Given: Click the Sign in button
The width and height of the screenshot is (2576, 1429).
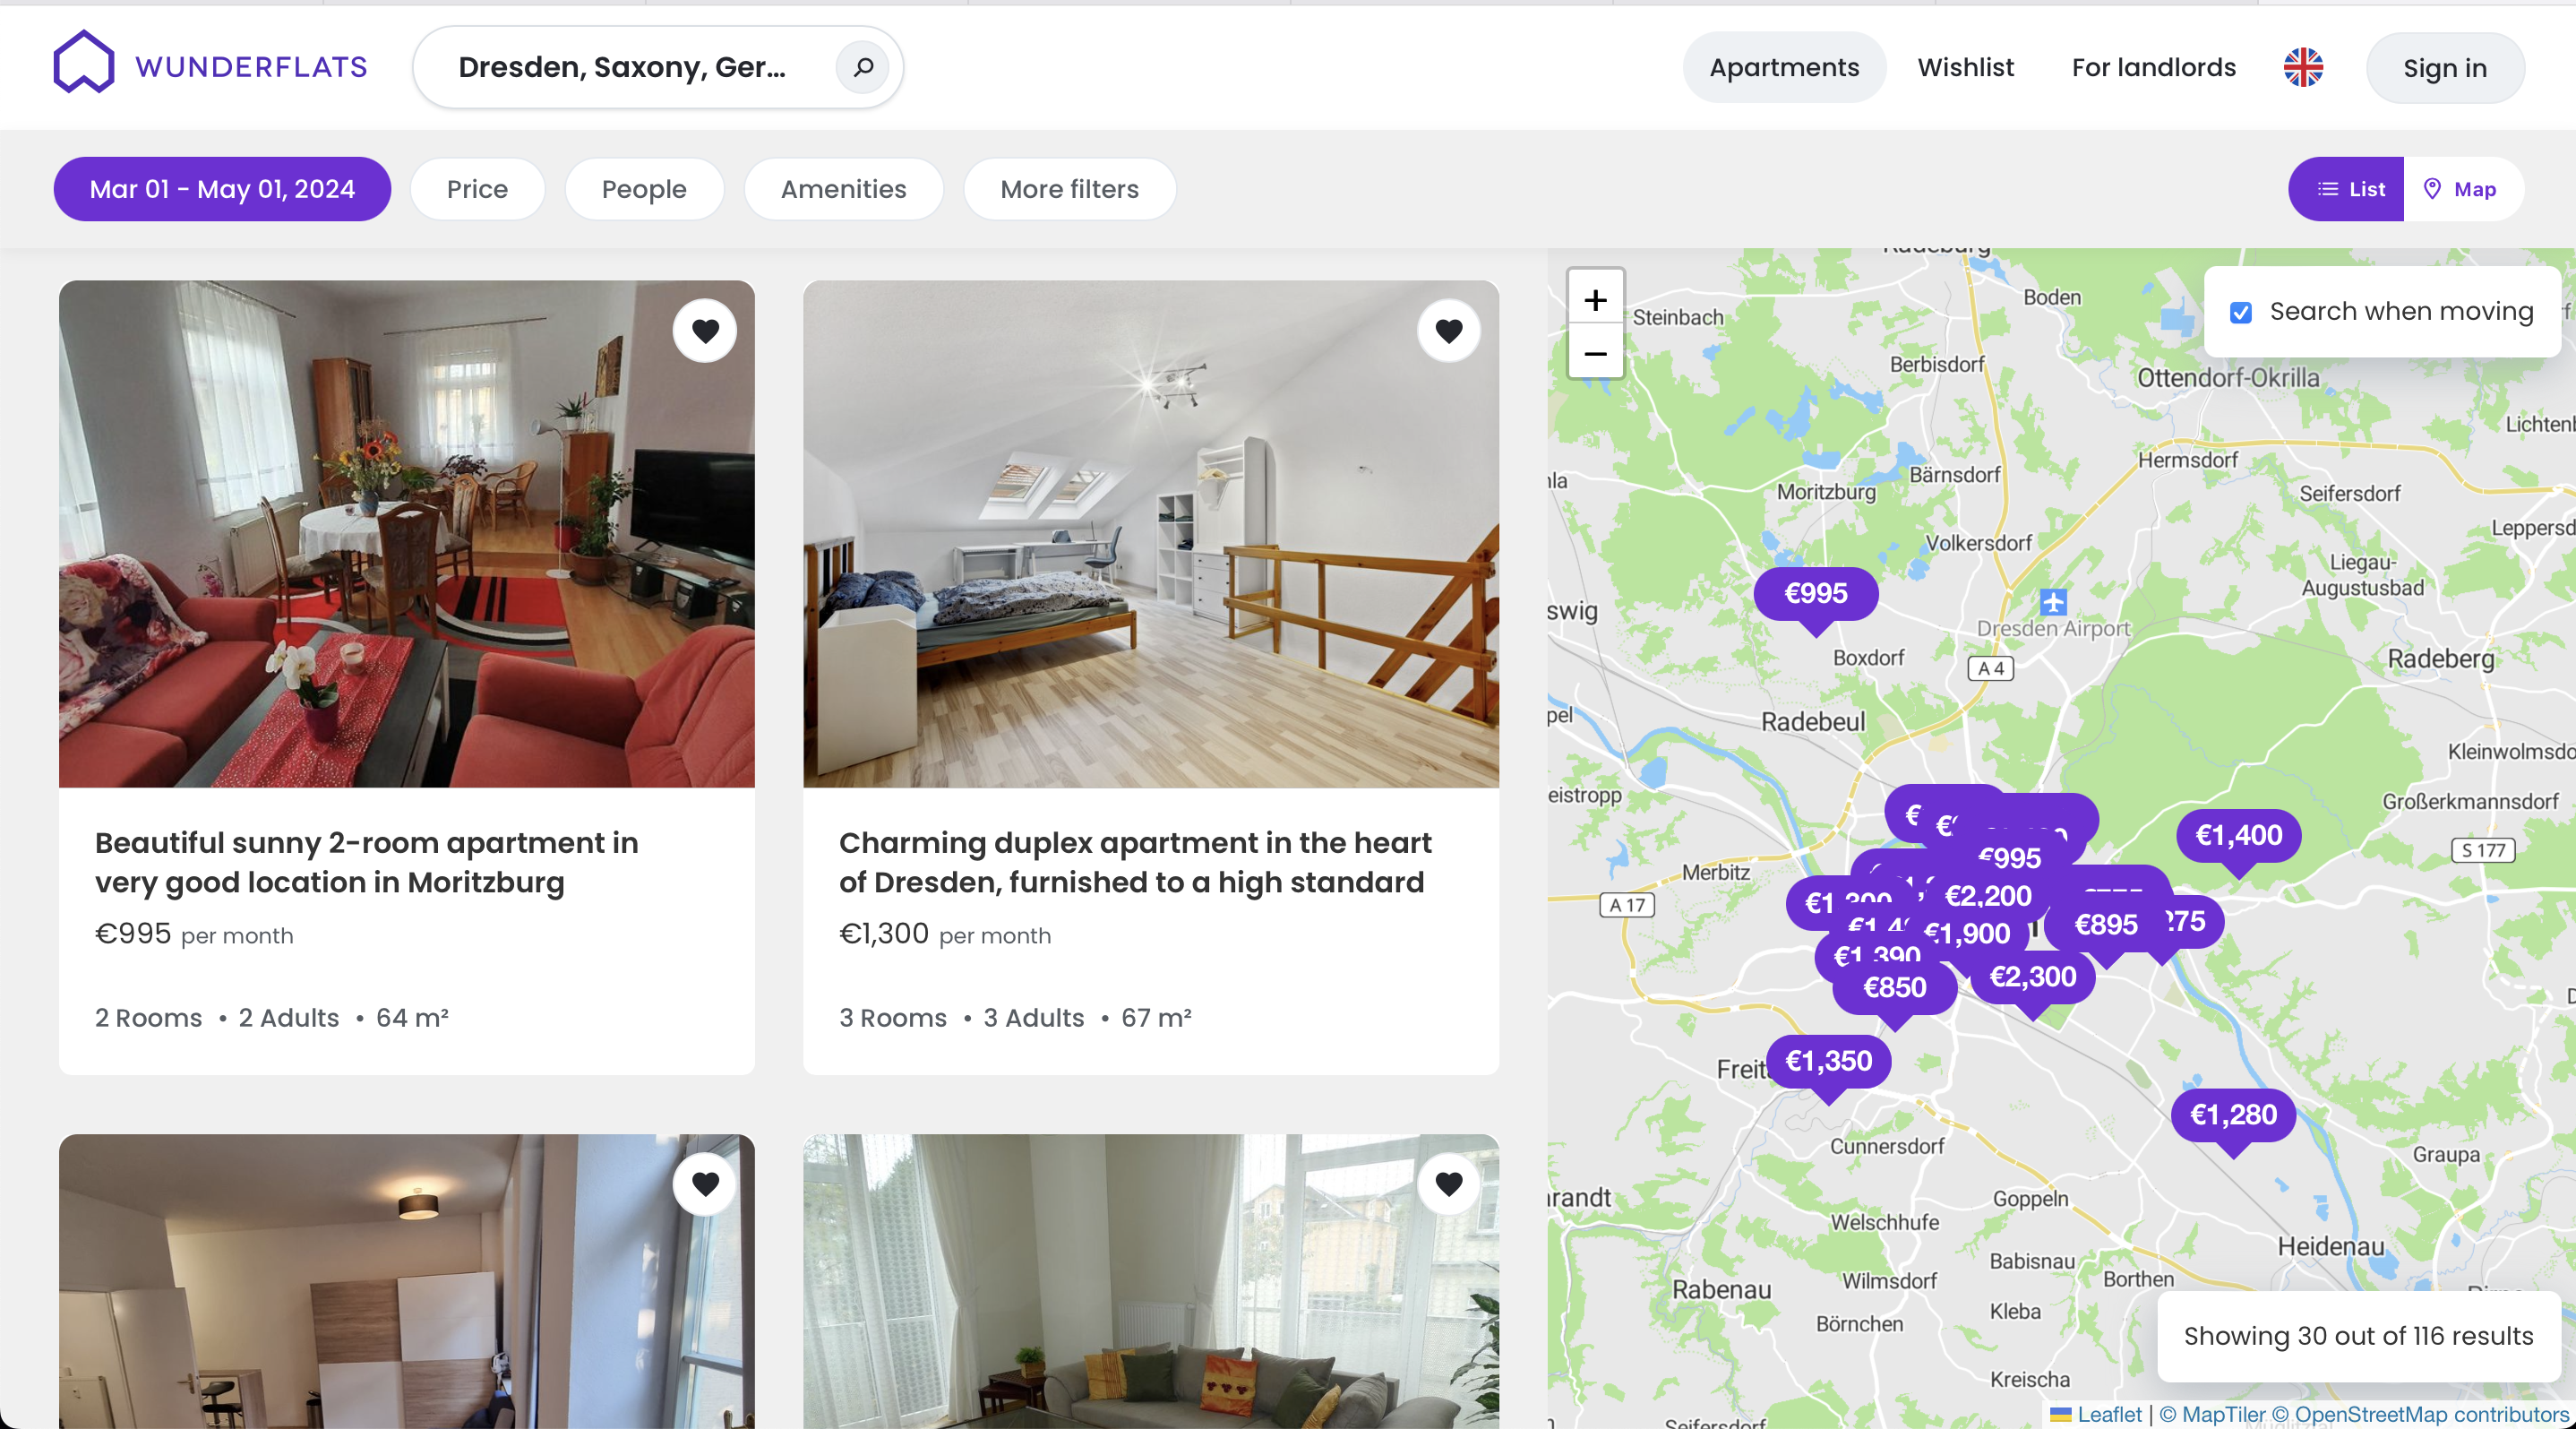Looking at the screenshot, I should pyautogui.click(x=2444, y=68).
